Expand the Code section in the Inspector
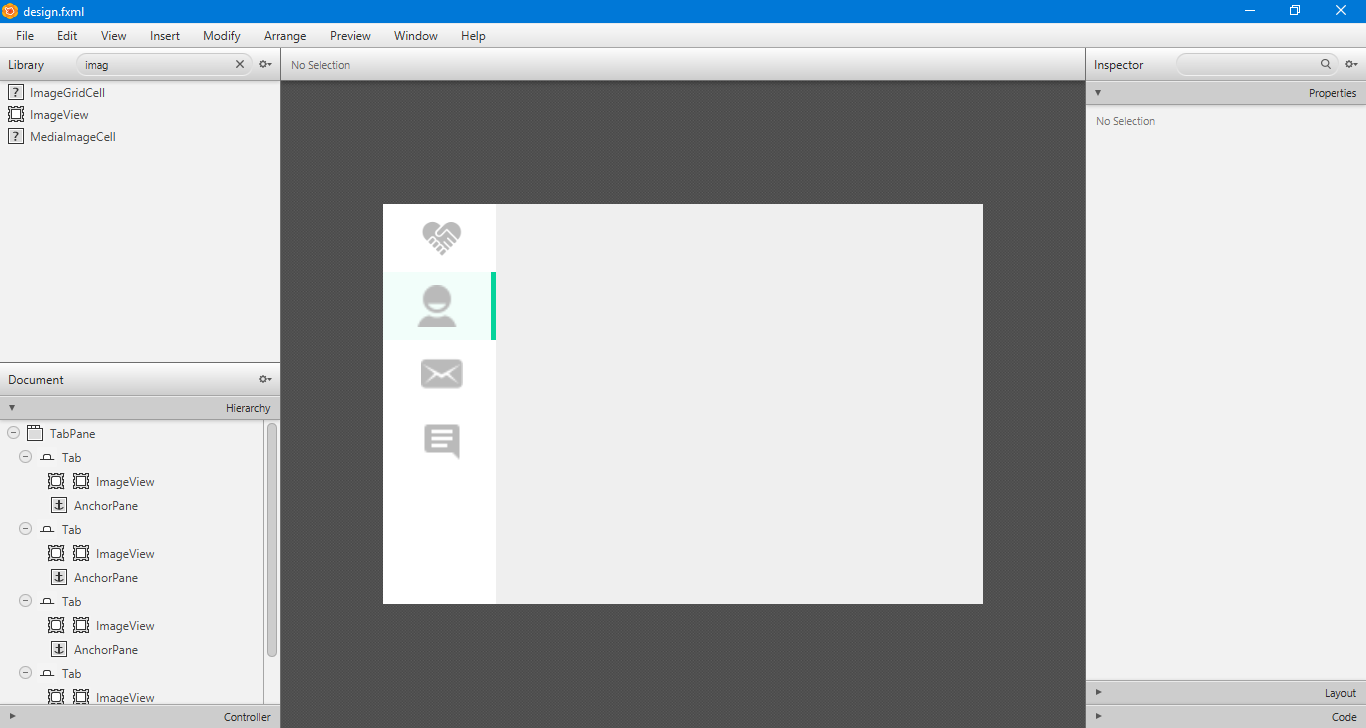This screenshot has height=728, width=1366. point(1098,716)
